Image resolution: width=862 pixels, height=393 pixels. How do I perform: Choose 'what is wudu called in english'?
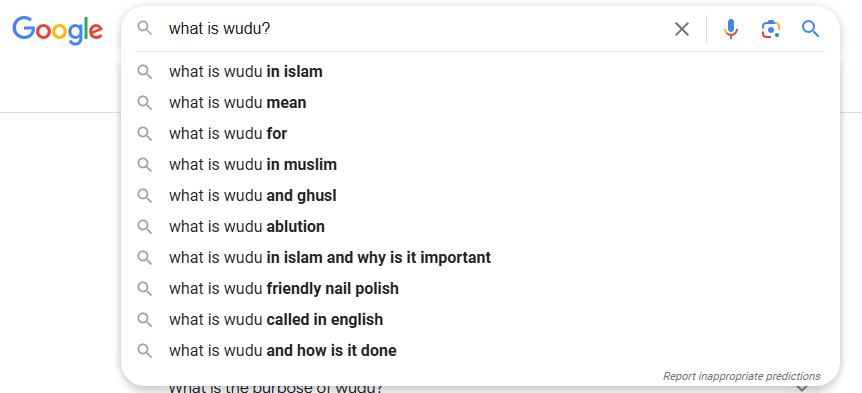pos(480,319)
